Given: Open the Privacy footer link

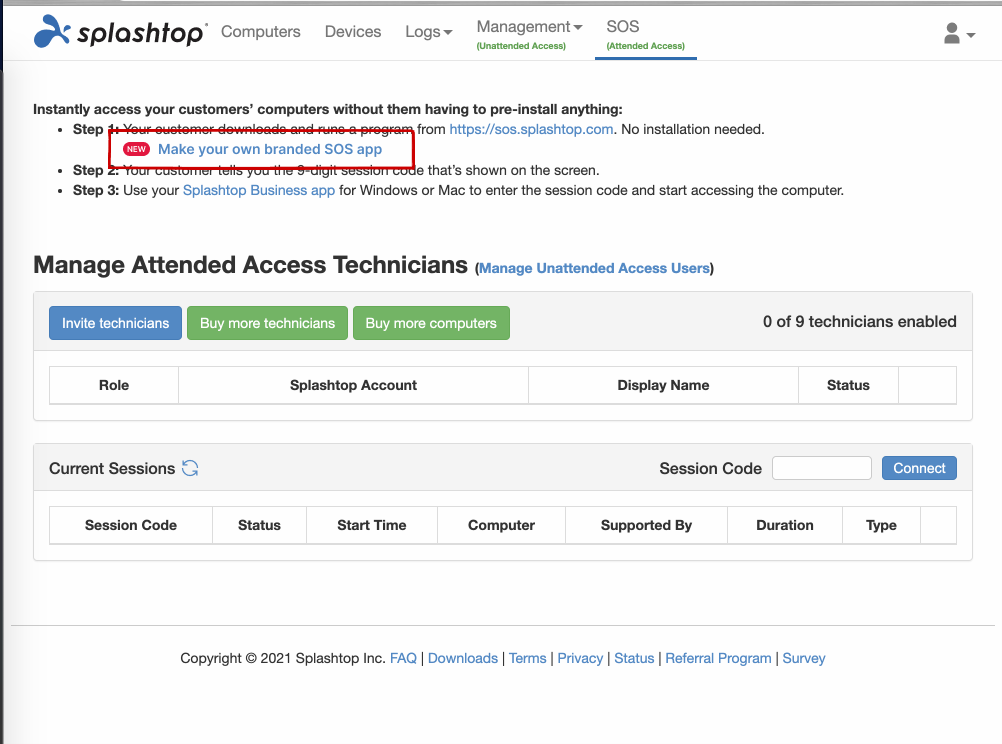Looking at the screenshot, I should 580,658.
